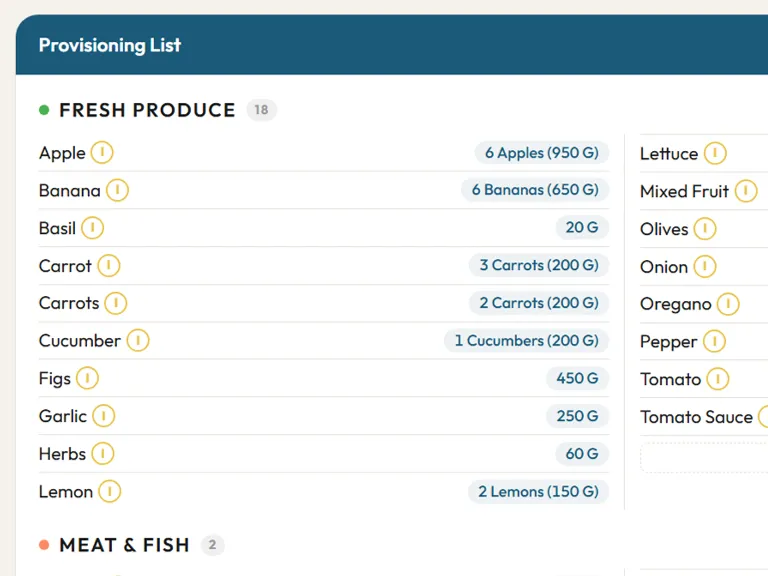Click the orange dot beside Meat & Fish
The width and height of the screenshot is (768, 576).
pos(44,545)
